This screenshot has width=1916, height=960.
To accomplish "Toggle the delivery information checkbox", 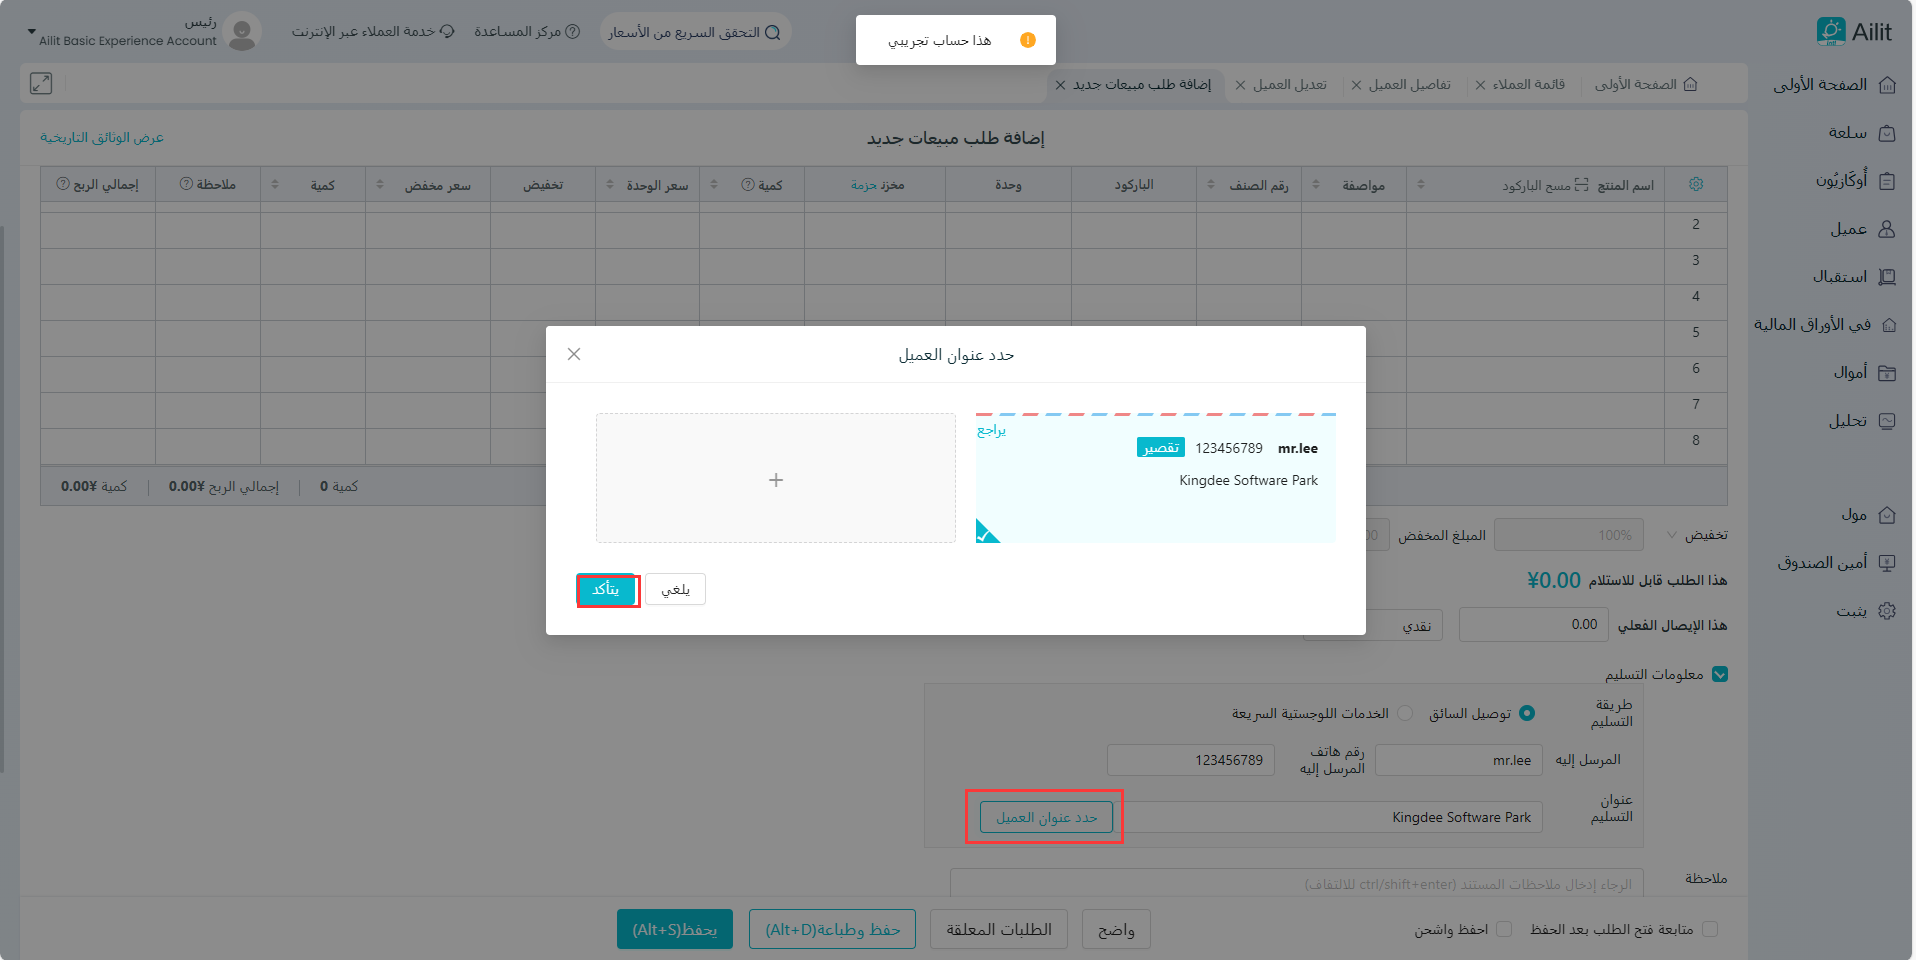I will coord(1720,674).
